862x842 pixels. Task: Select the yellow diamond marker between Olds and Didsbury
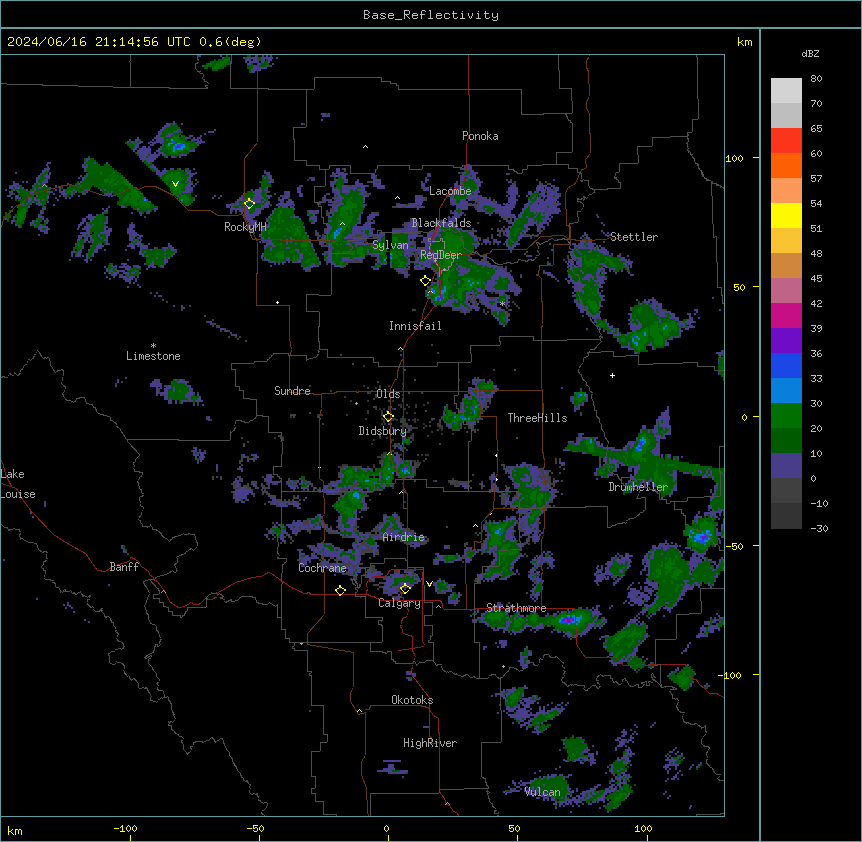click(388, 417)
